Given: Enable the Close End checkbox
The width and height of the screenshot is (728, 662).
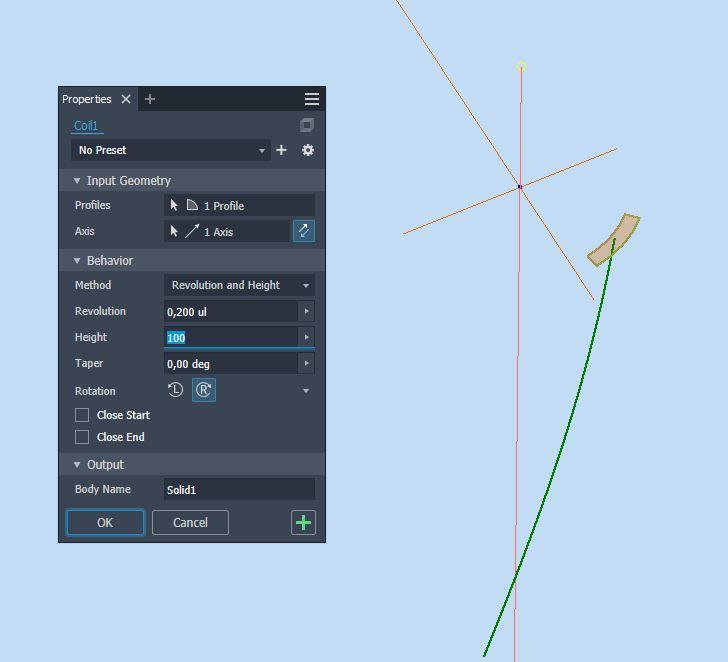Looking at the screenshot, I should point(83,437).
